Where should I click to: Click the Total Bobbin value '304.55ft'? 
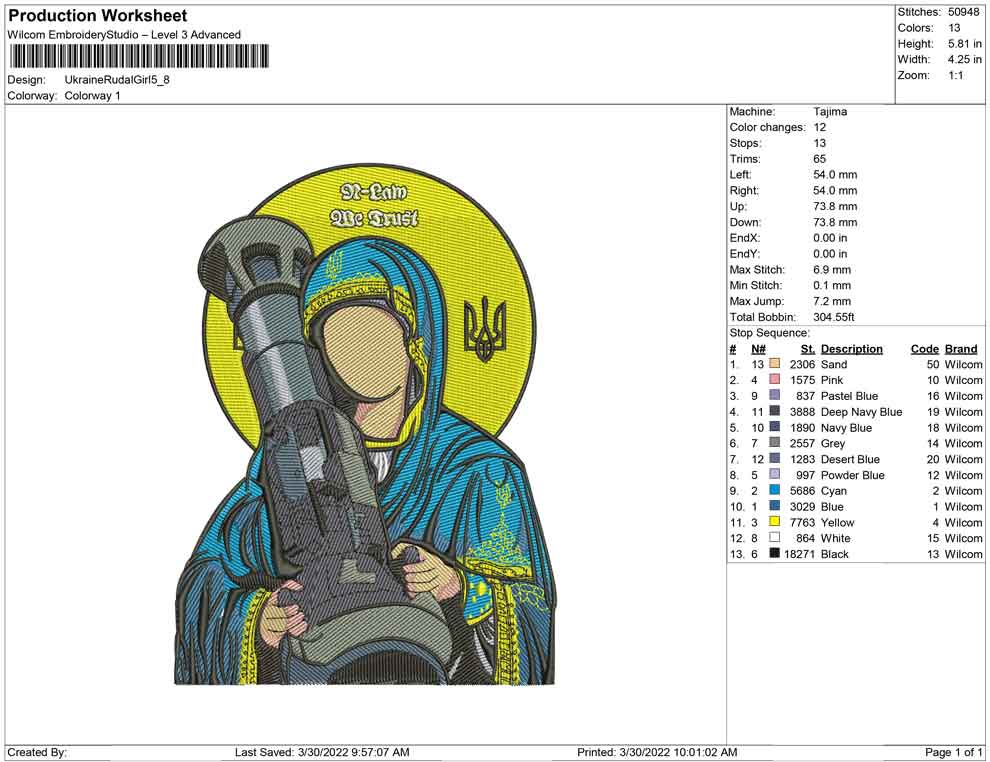coord(833,317)
